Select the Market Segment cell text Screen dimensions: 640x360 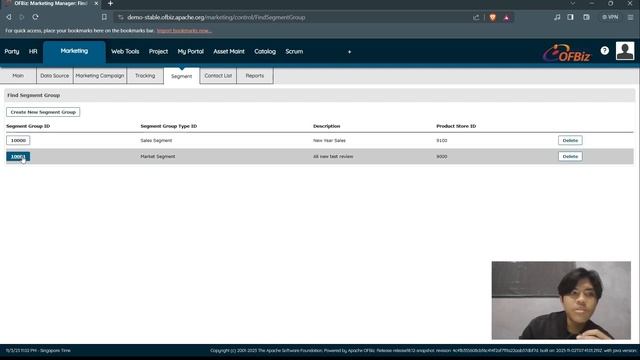(x=158, y=156)
